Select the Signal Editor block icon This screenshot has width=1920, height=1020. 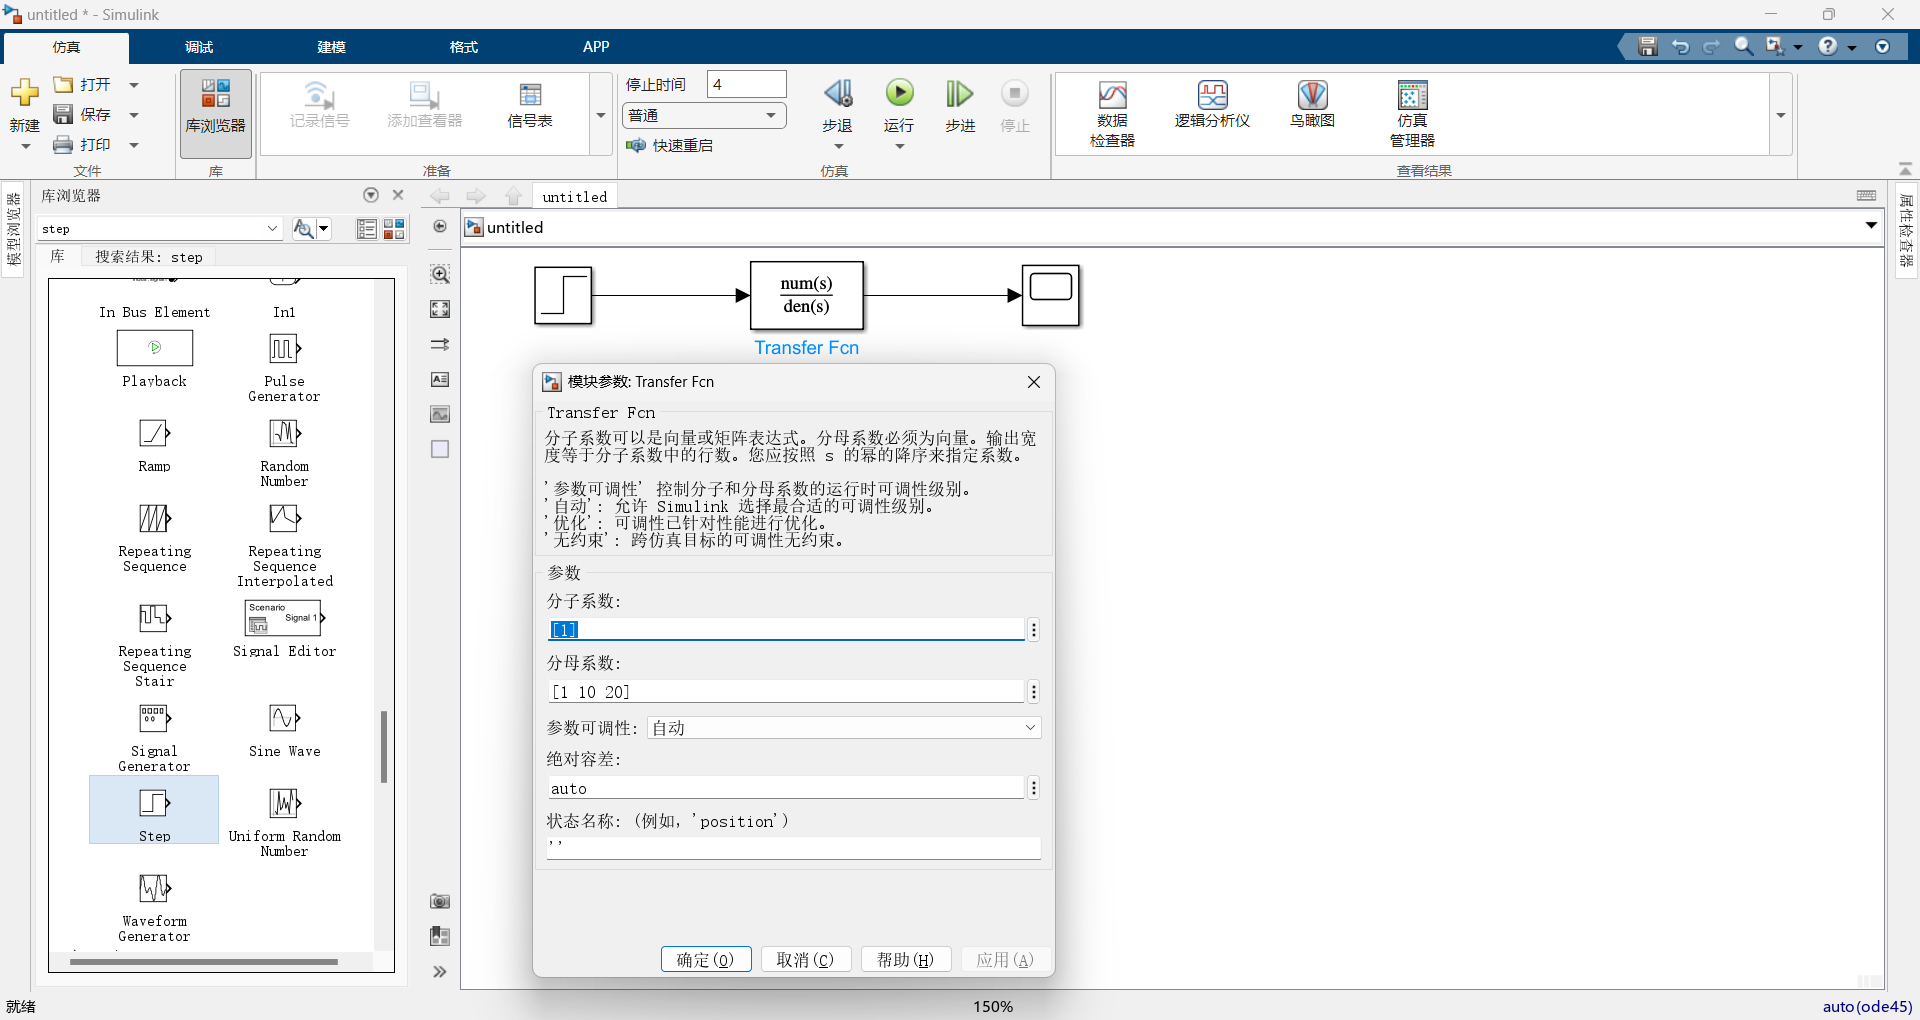[285, 618]
